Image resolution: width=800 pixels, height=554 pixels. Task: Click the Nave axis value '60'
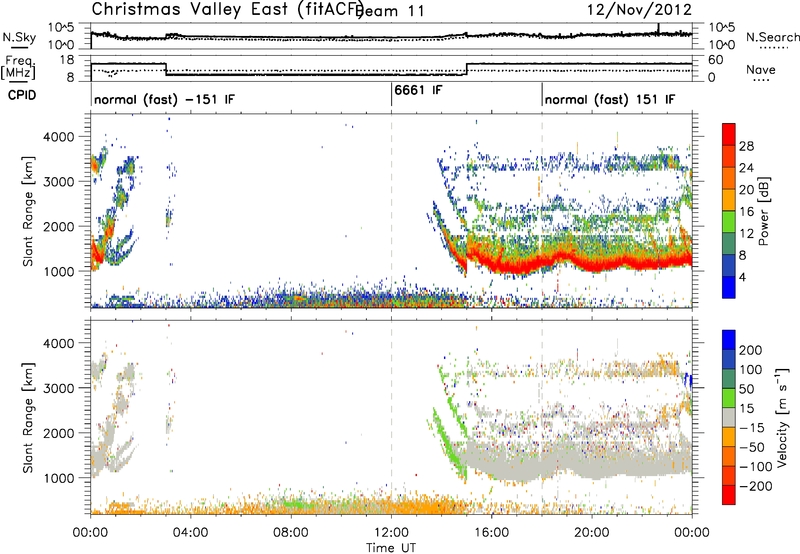pyautogui.click(x=716, y=60)
